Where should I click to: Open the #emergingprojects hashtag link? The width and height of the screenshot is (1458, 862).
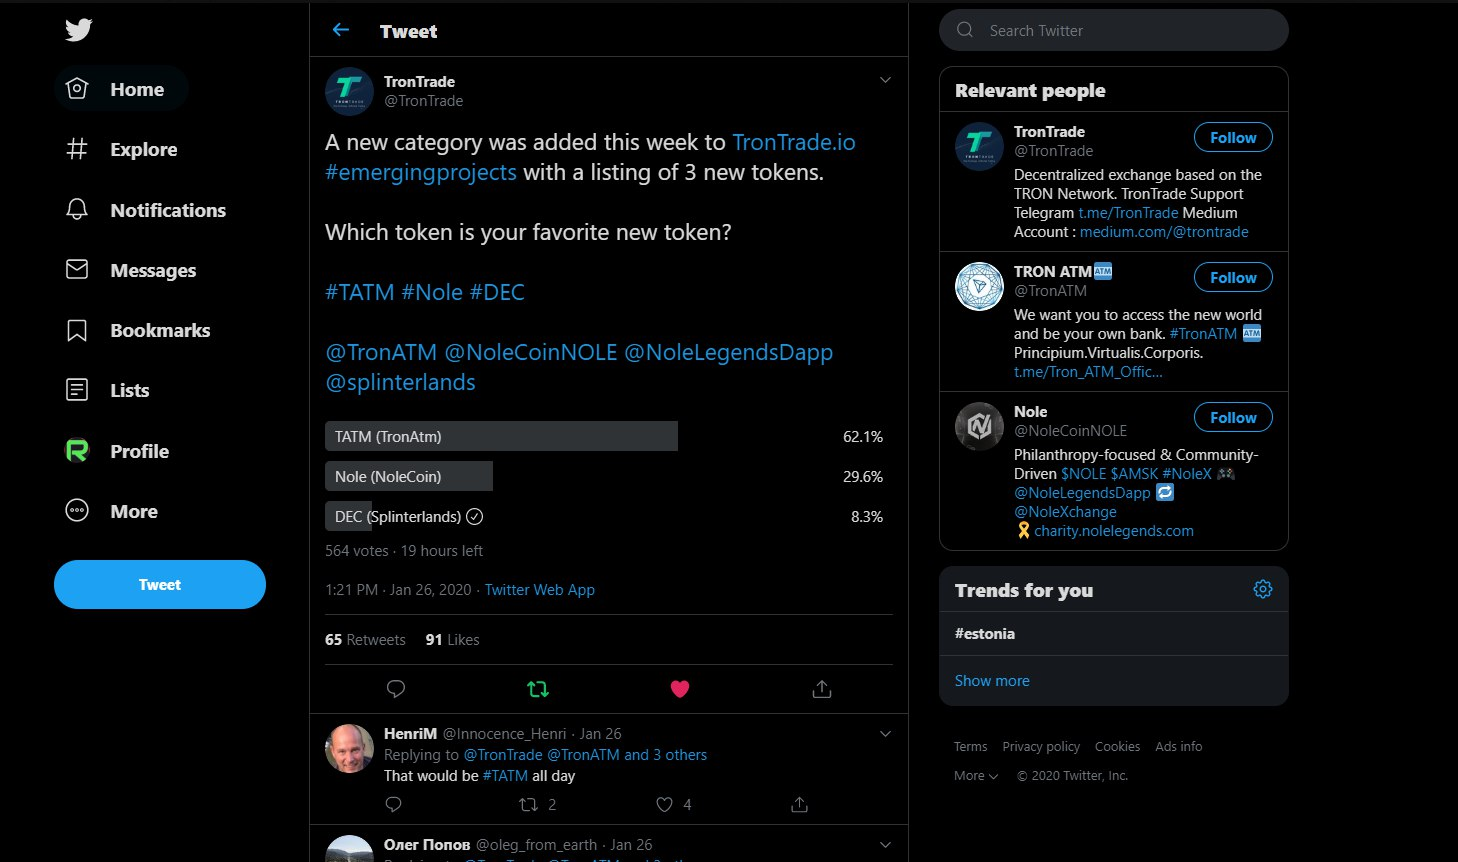coord(421,172)
